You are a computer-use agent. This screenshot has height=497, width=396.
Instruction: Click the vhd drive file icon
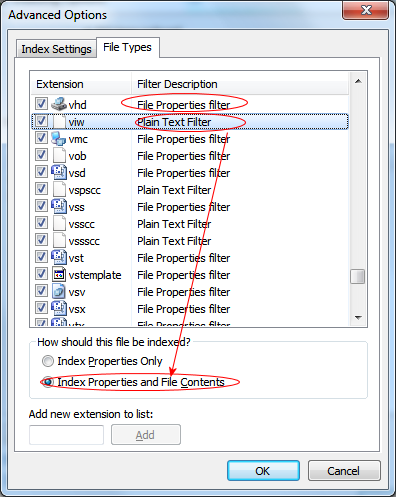click(x=59, y=104)
